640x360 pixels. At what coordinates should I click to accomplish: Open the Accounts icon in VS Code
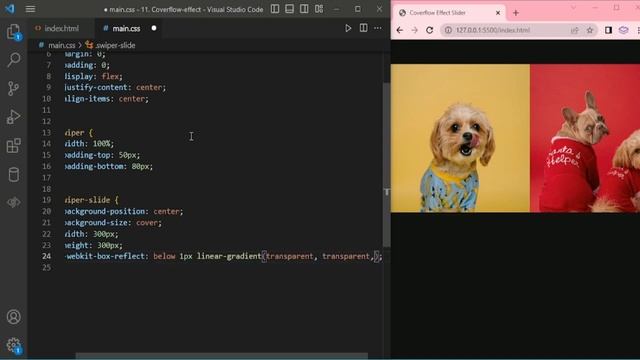pyautogui.click(x=13, y=317)
